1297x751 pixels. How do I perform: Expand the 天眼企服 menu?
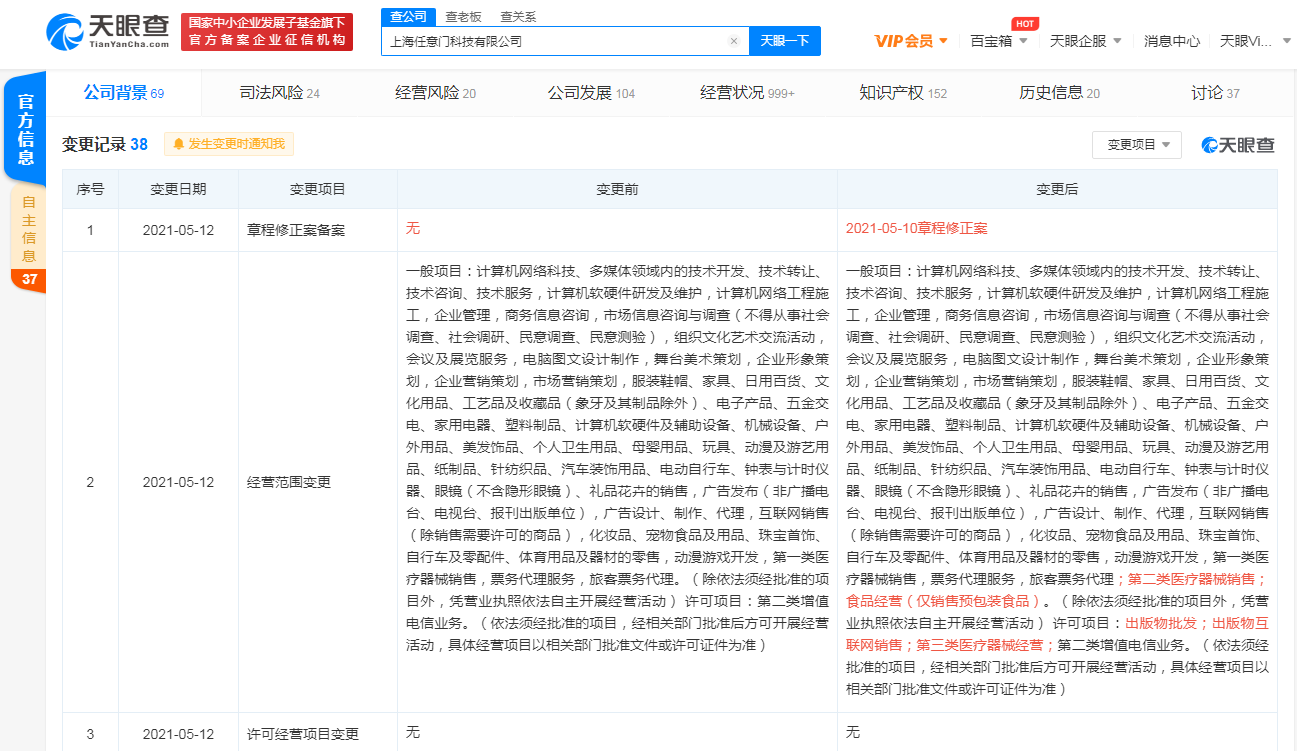[x=1085, y=41]
